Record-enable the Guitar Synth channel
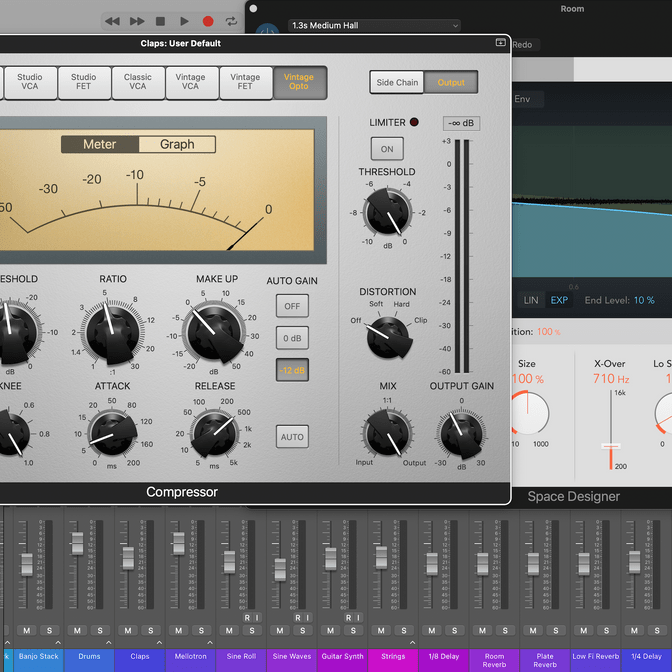 348,618
